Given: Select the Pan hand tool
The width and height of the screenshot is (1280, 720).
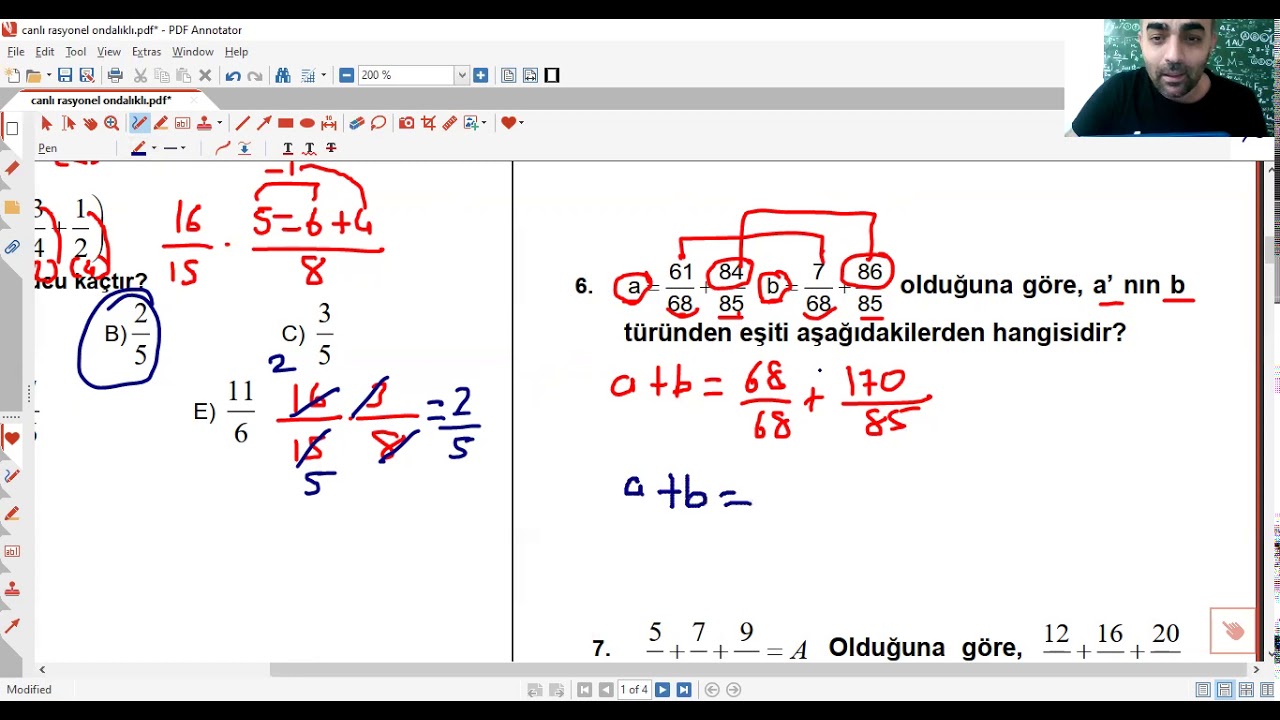Looking at the screenshot, I should [90, 123].
